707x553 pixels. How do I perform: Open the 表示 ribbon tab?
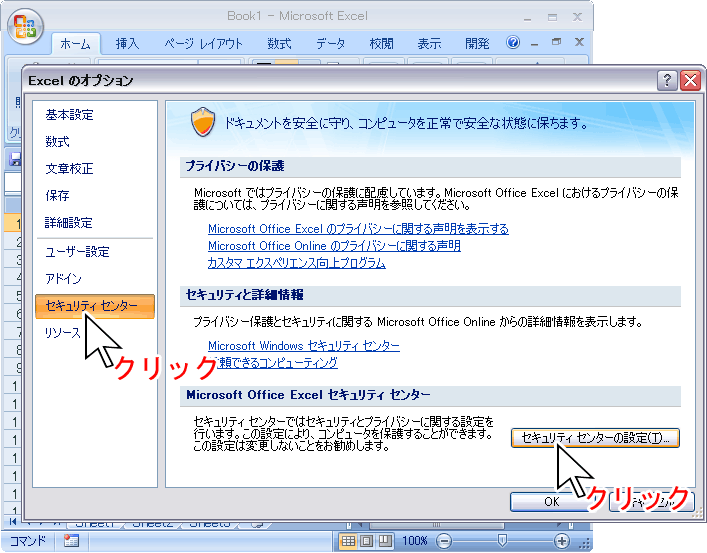pyautogui.click(x=429, y=44)
